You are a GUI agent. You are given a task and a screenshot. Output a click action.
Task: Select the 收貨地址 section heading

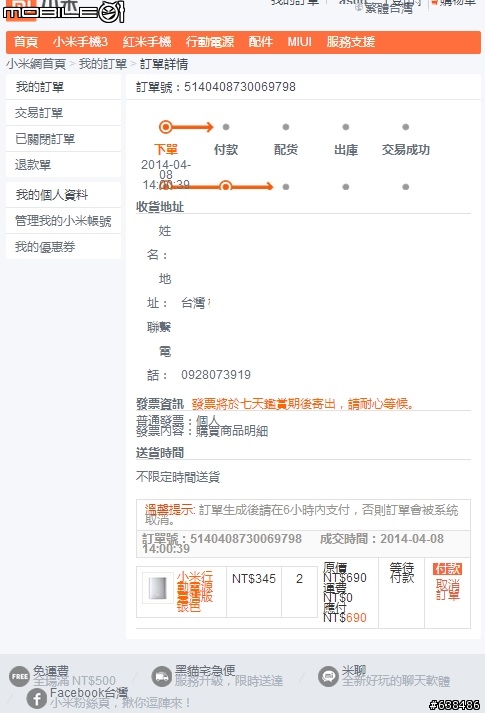tap(160, 207)
